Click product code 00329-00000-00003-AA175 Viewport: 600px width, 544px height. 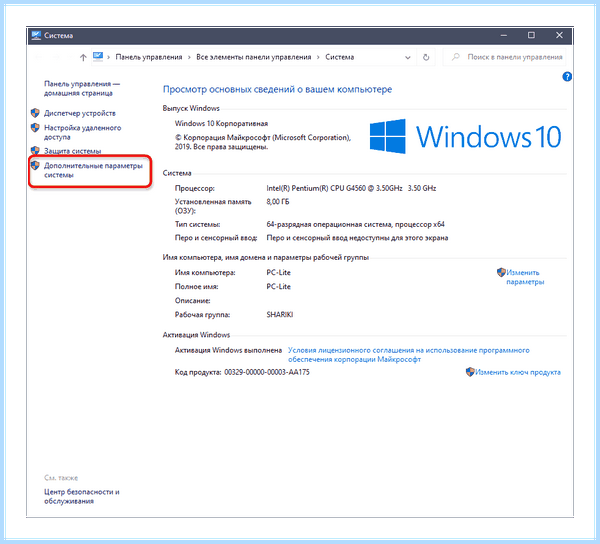[267, 372]
